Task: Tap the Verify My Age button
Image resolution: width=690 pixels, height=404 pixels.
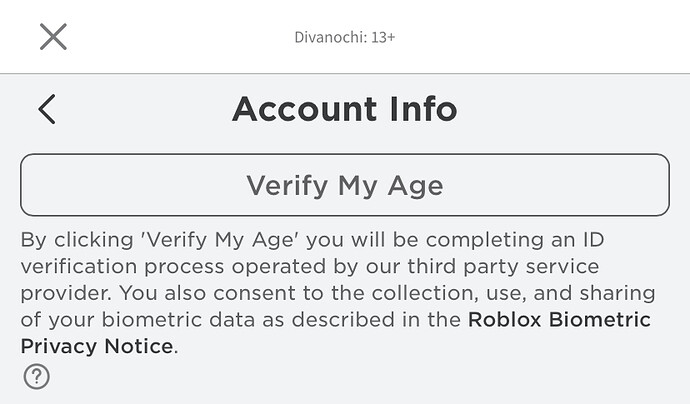Action: (x=345, y=185)
